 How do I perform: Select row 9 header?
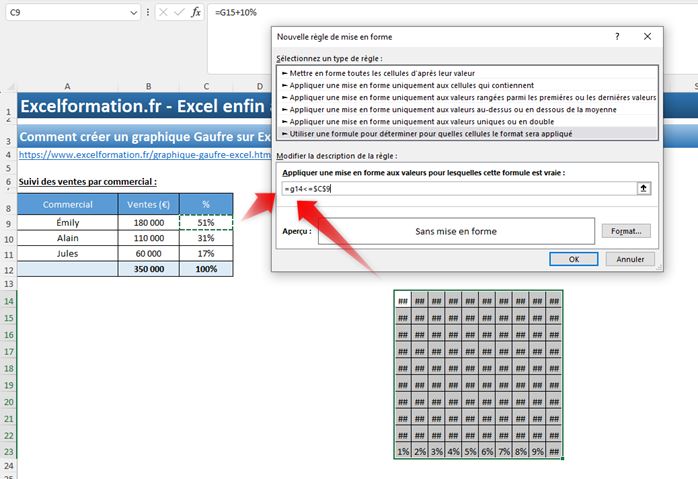pyautogui.click(x=8, y=223)
